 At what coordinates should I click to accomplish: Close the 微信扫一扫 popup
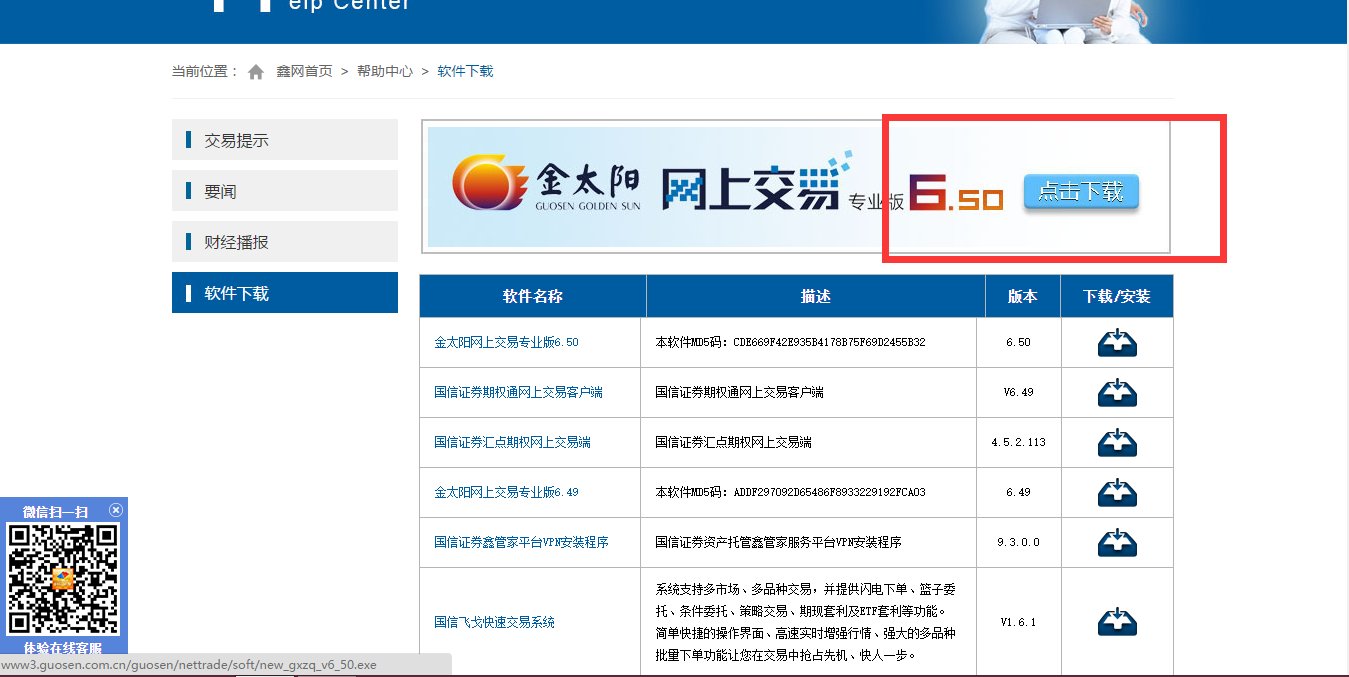pos(116,509)
